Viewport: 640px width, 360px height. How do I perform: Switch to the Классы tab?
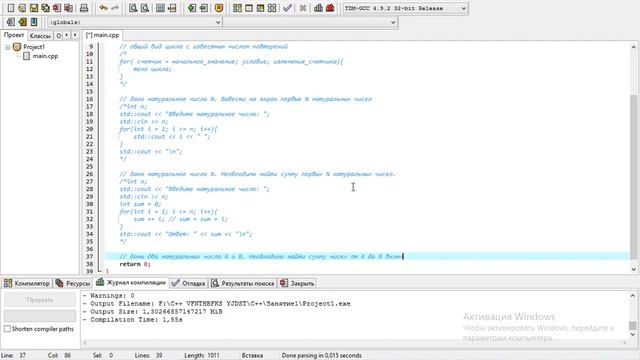point(40,36)
